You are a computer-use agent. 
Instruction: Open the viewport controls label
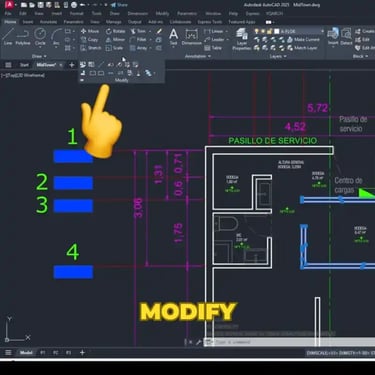[x=23, y=76]
